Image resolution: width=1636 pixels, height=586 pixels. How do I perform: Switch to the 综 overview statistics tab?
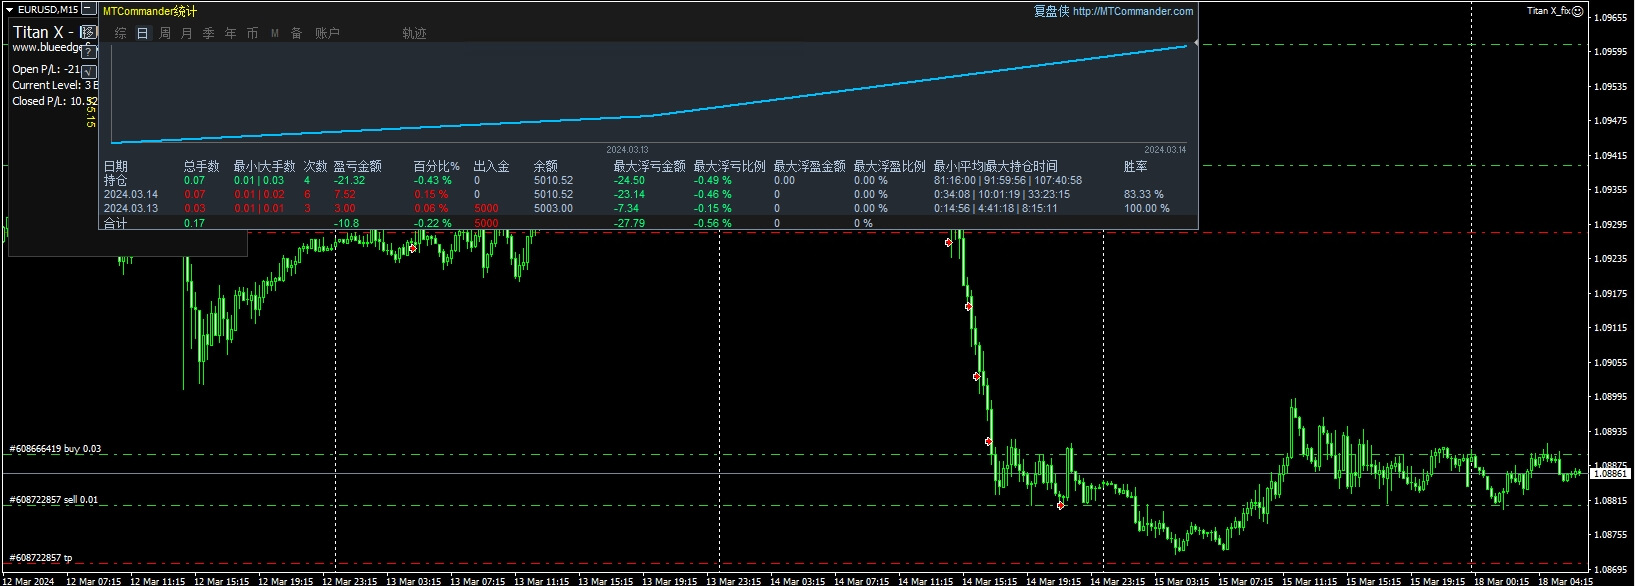click(x=120, y=33)
